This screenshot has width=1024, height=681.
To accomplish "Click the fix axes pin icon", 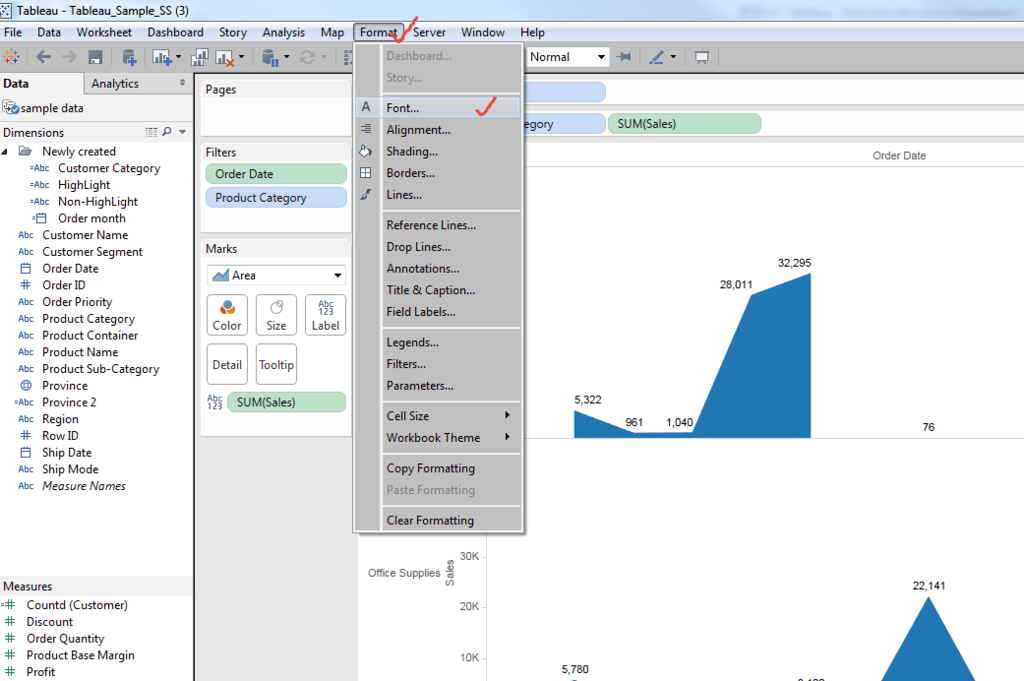I will tap(624, 57).
